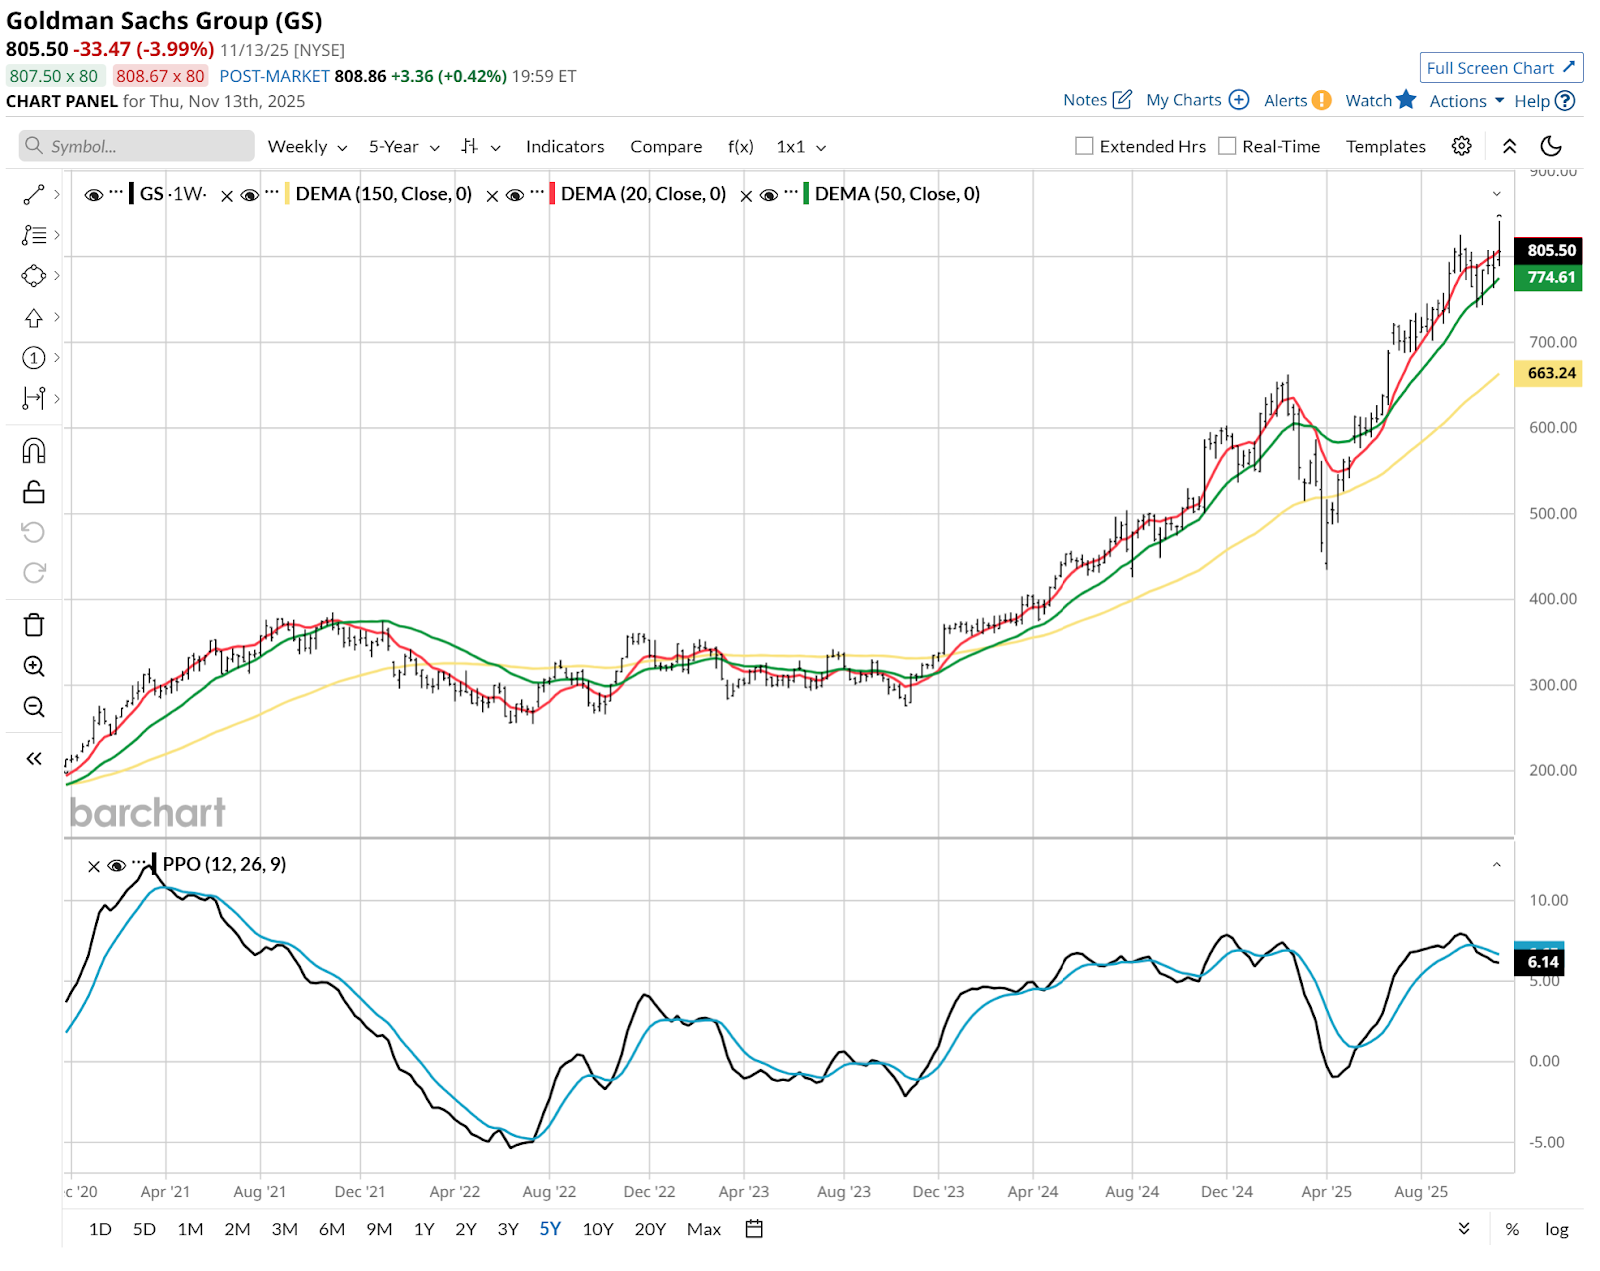1600x1271 pixels.
Task: Select the 6M time range
Action: [332, 1229]
